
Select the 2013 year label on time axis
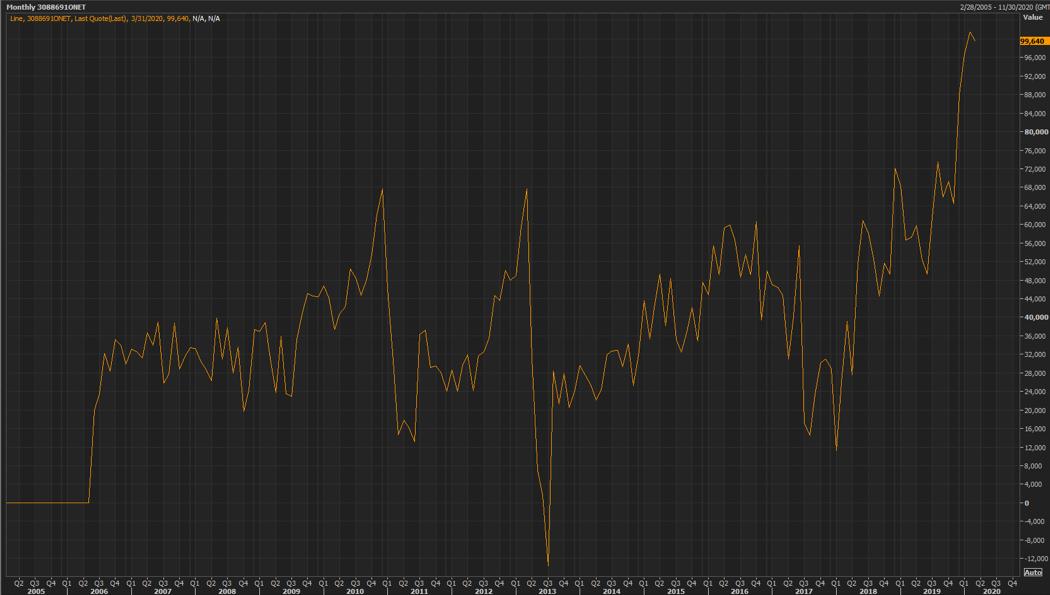pos(547,591)
